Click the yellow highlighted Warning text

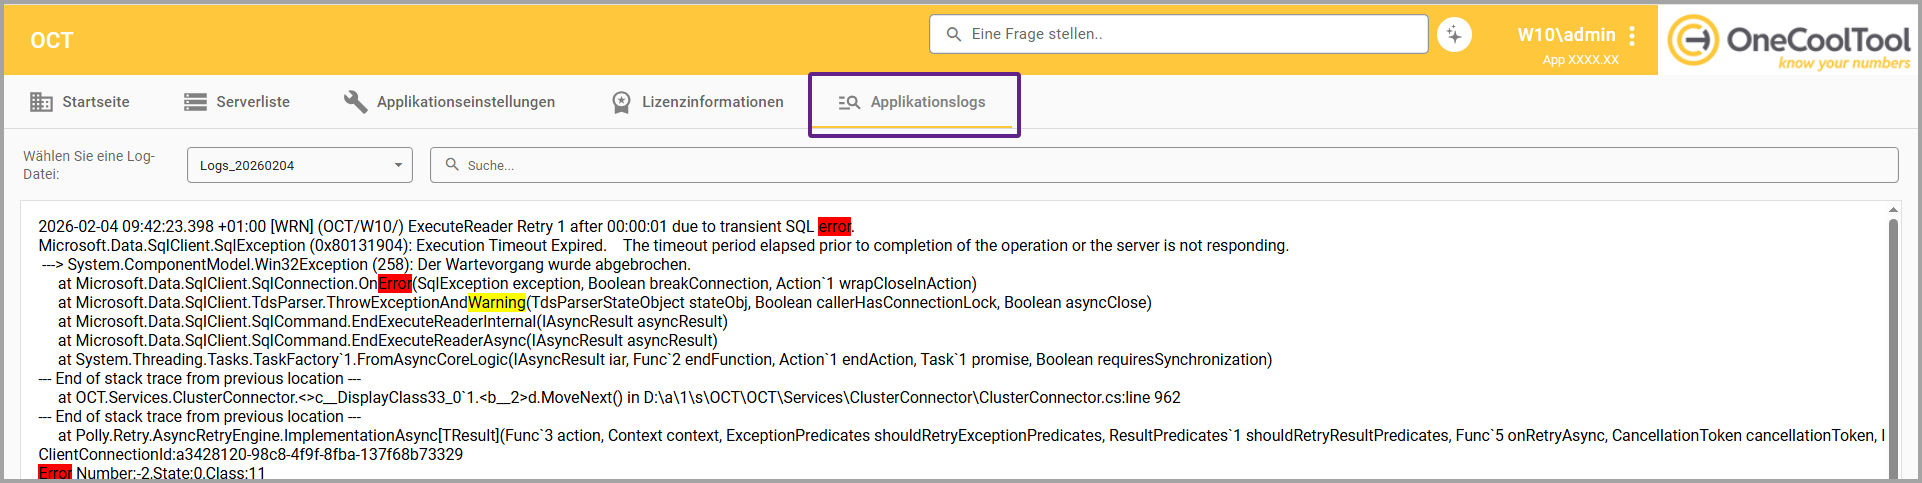click(x=496, y=303)
